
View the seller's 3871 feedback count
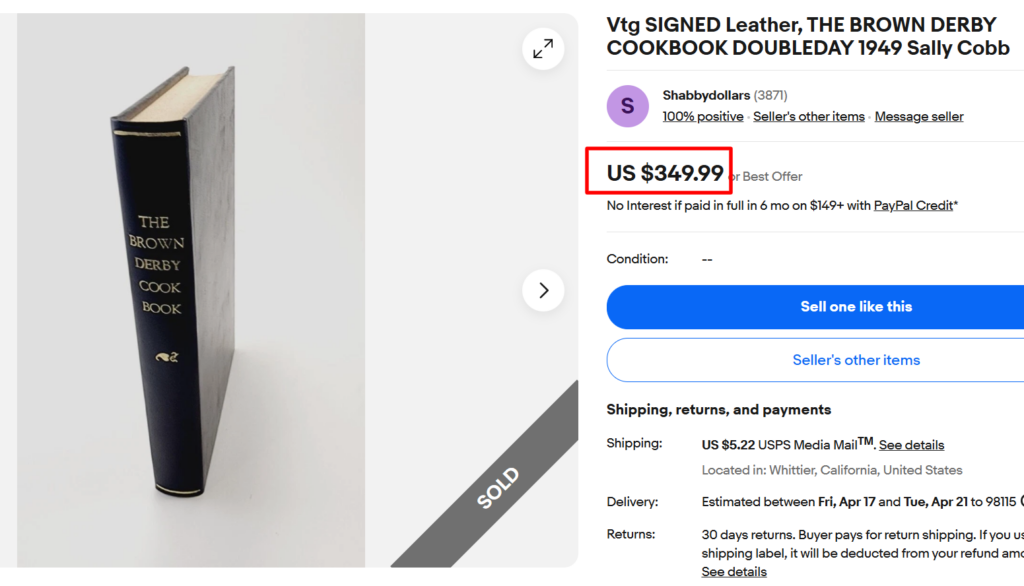(770, 95)
